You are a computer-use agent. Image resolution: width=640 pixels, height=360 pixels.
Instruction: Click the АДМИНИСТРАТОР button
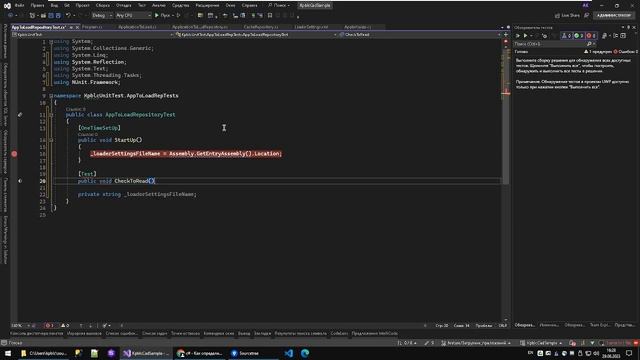pyautogui.click(x=614, y=16)
